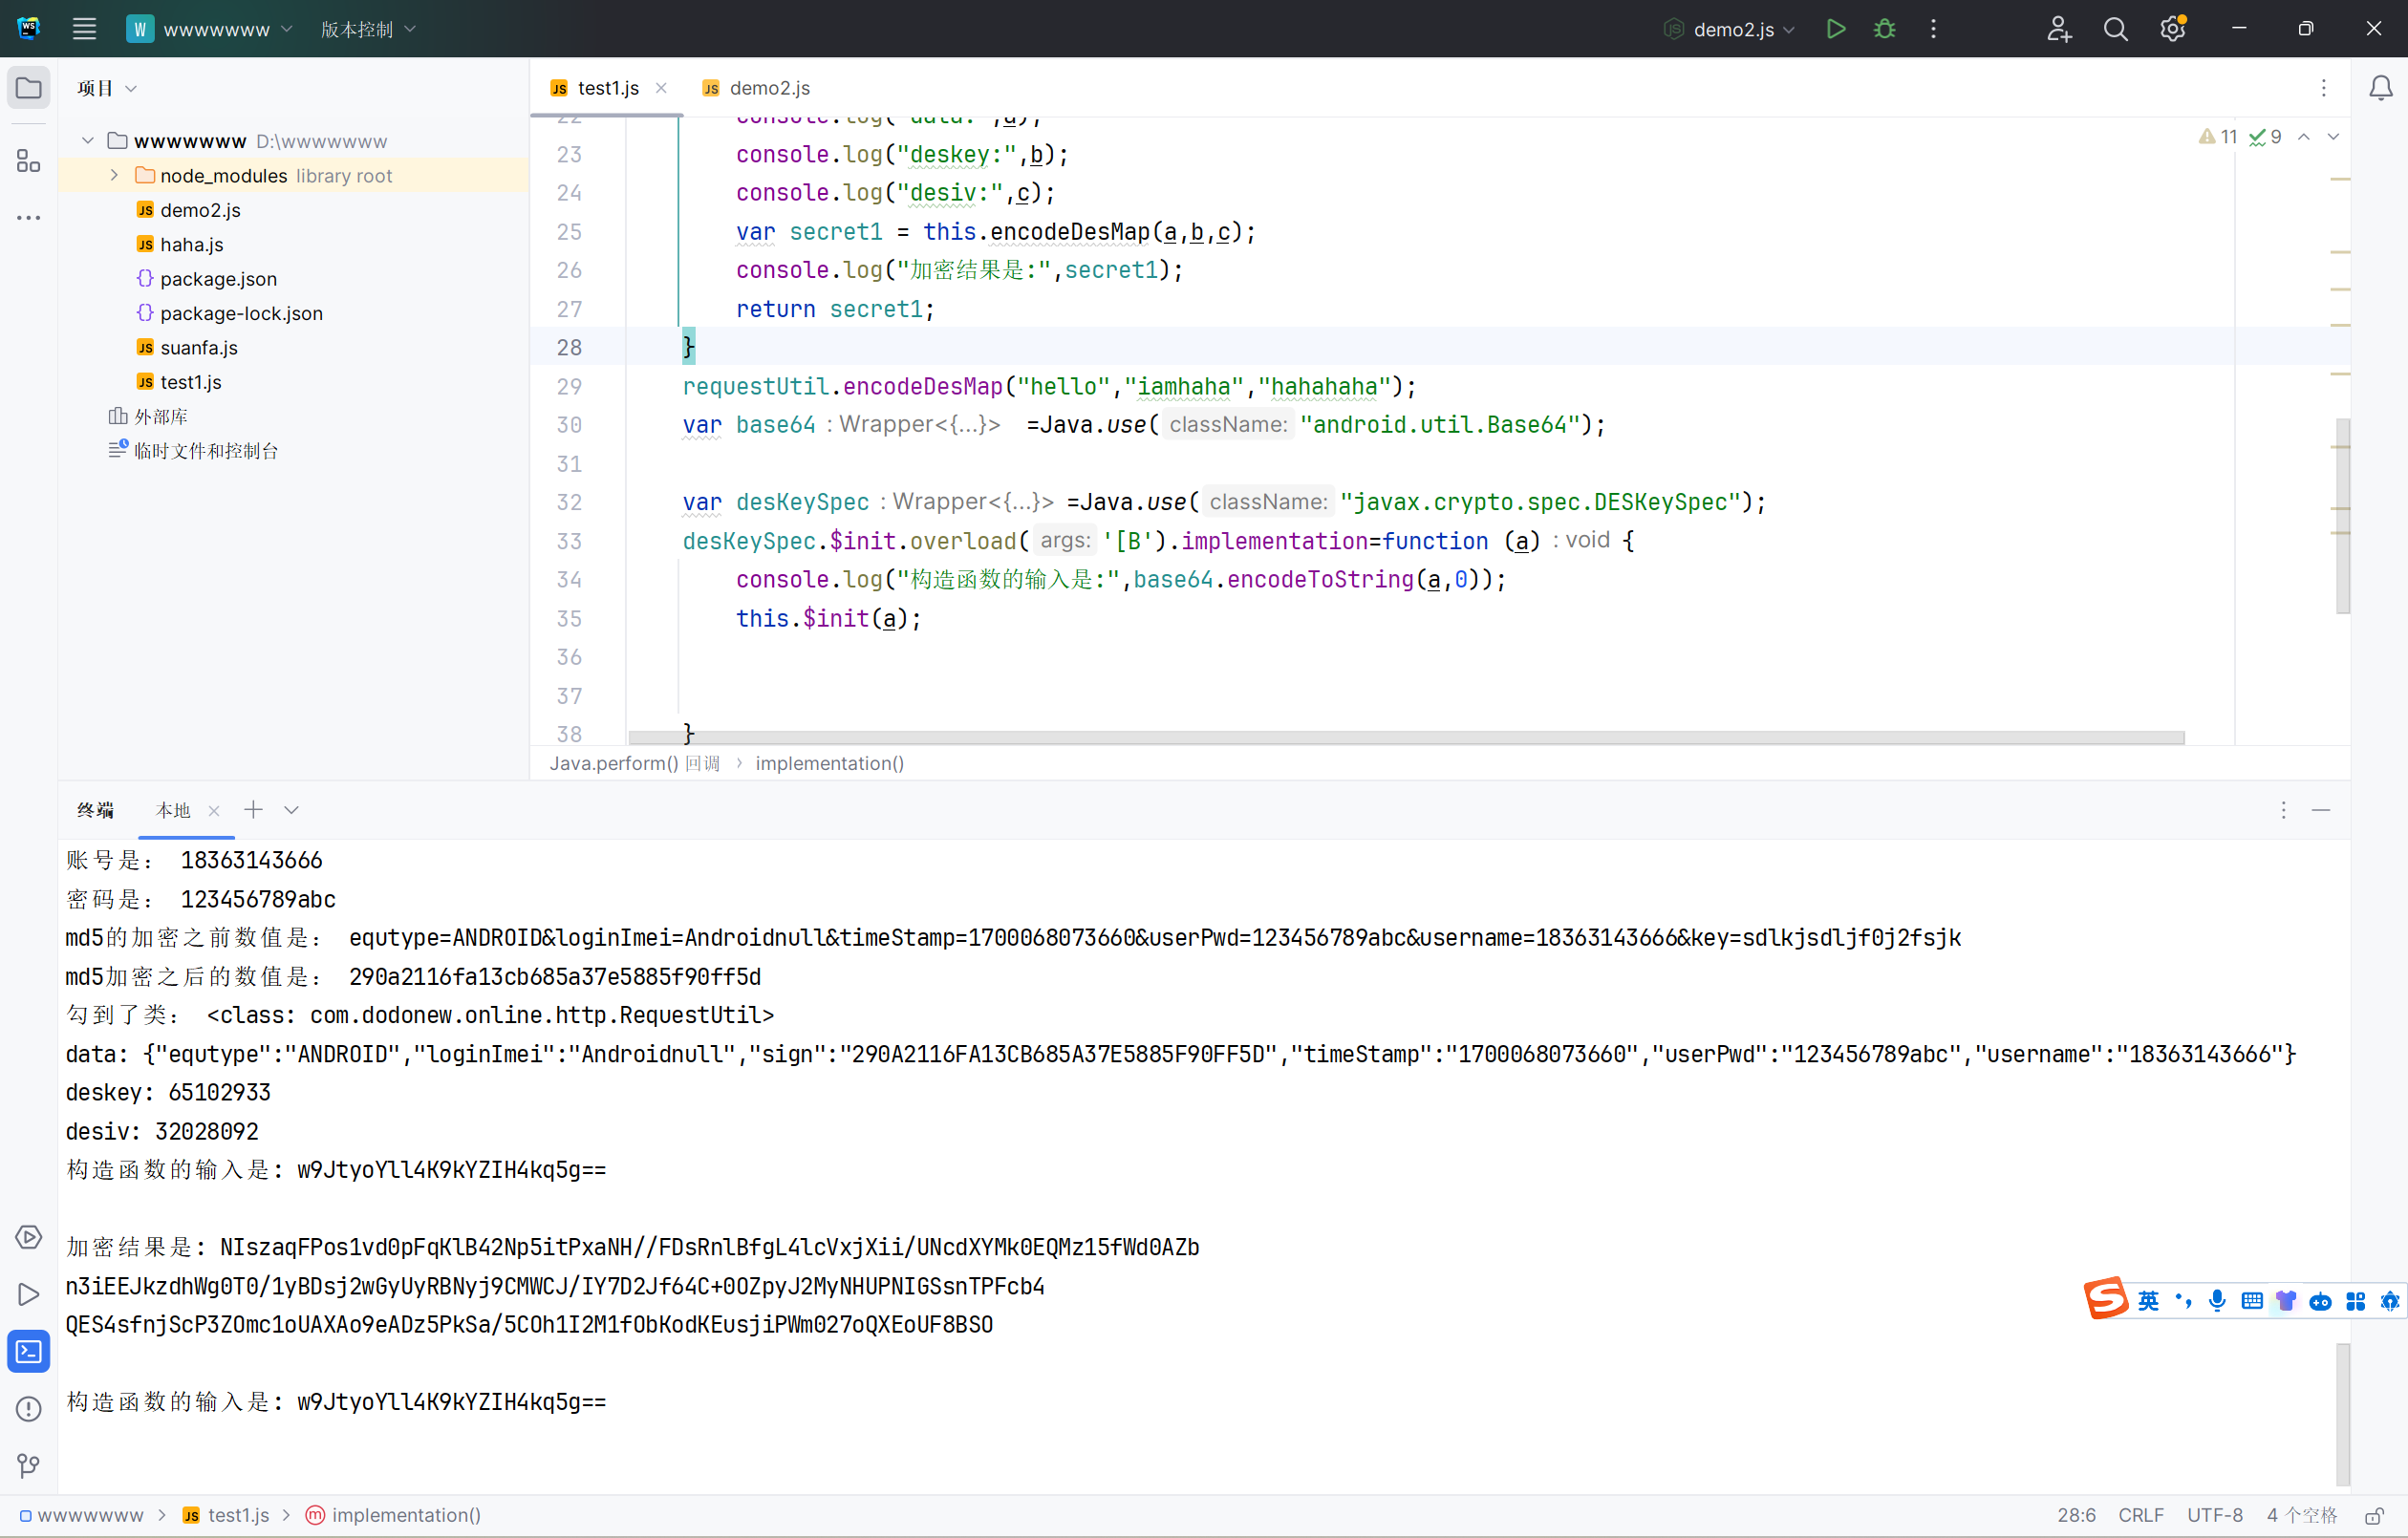Open demo2.js in the project tree
Viewport: 2408px width, 1538px height.
pyautogui.click(x=200, y=210)
